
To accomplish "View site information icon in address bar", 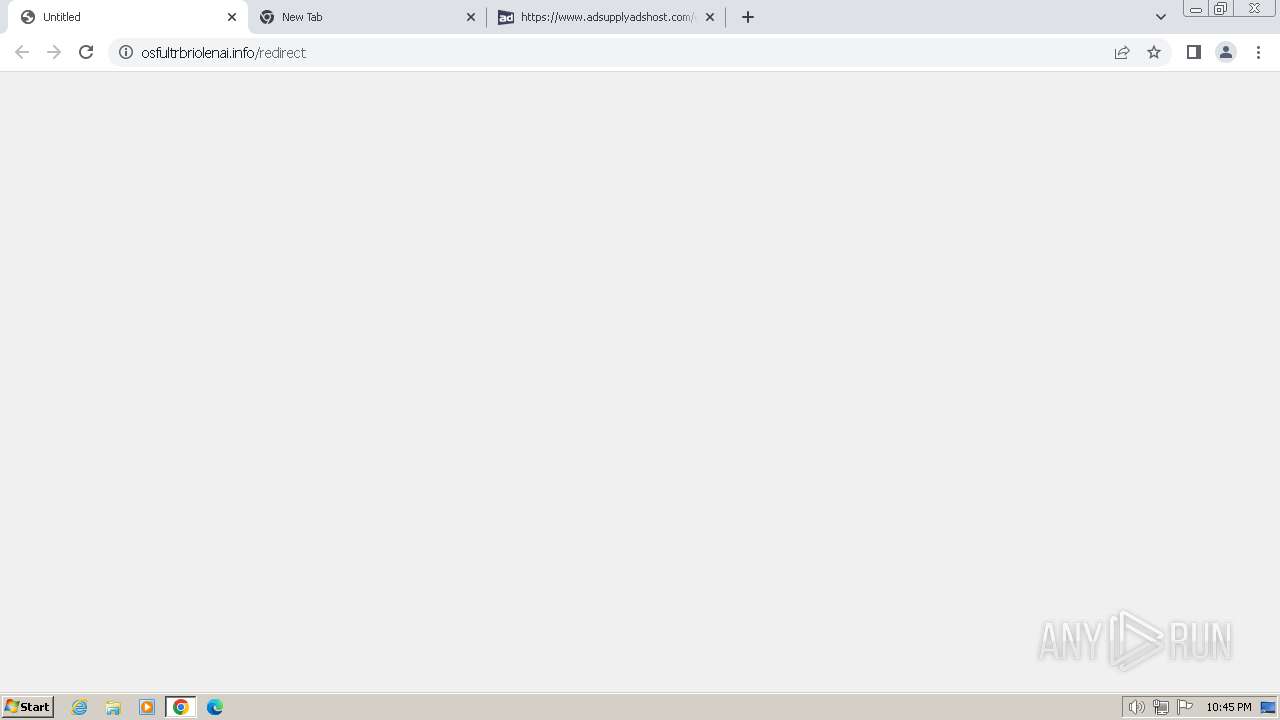I will (126, 52).
